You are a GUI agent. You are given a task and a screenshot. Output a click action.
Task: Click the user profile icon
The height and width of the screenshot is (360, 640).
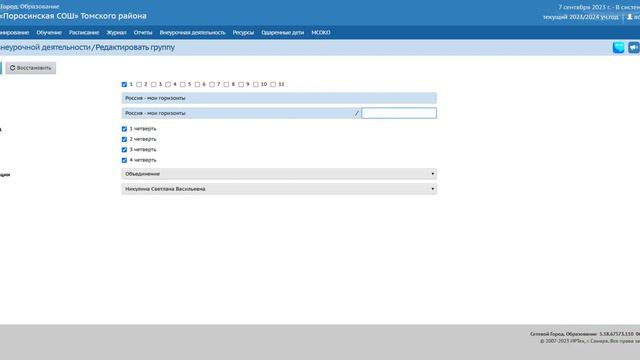(629, 17)
